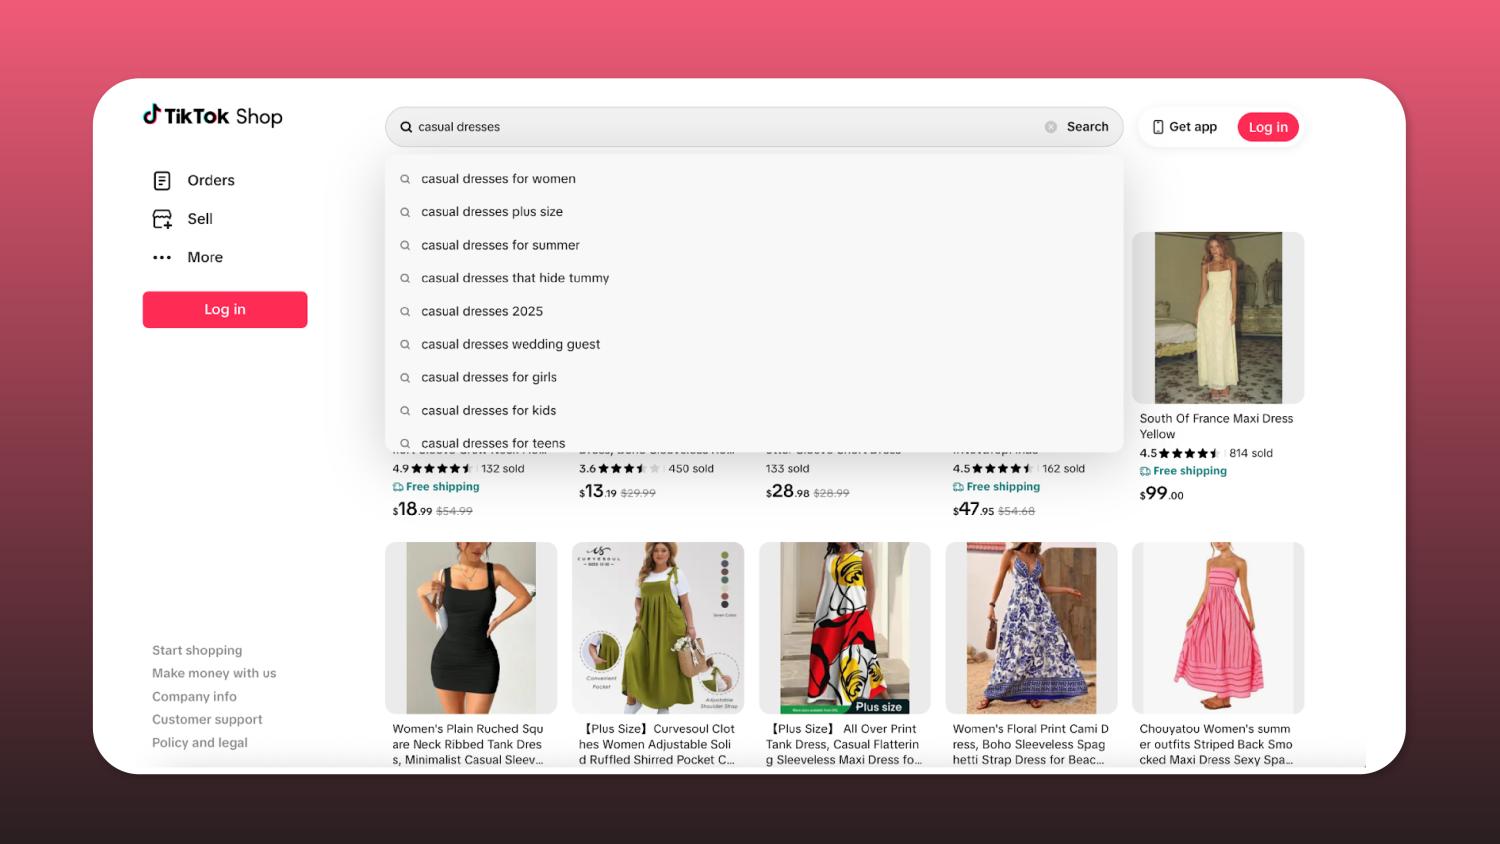Choose casual dresses plus size suggestion
The image size is (1500, 844).
point(491,212)
